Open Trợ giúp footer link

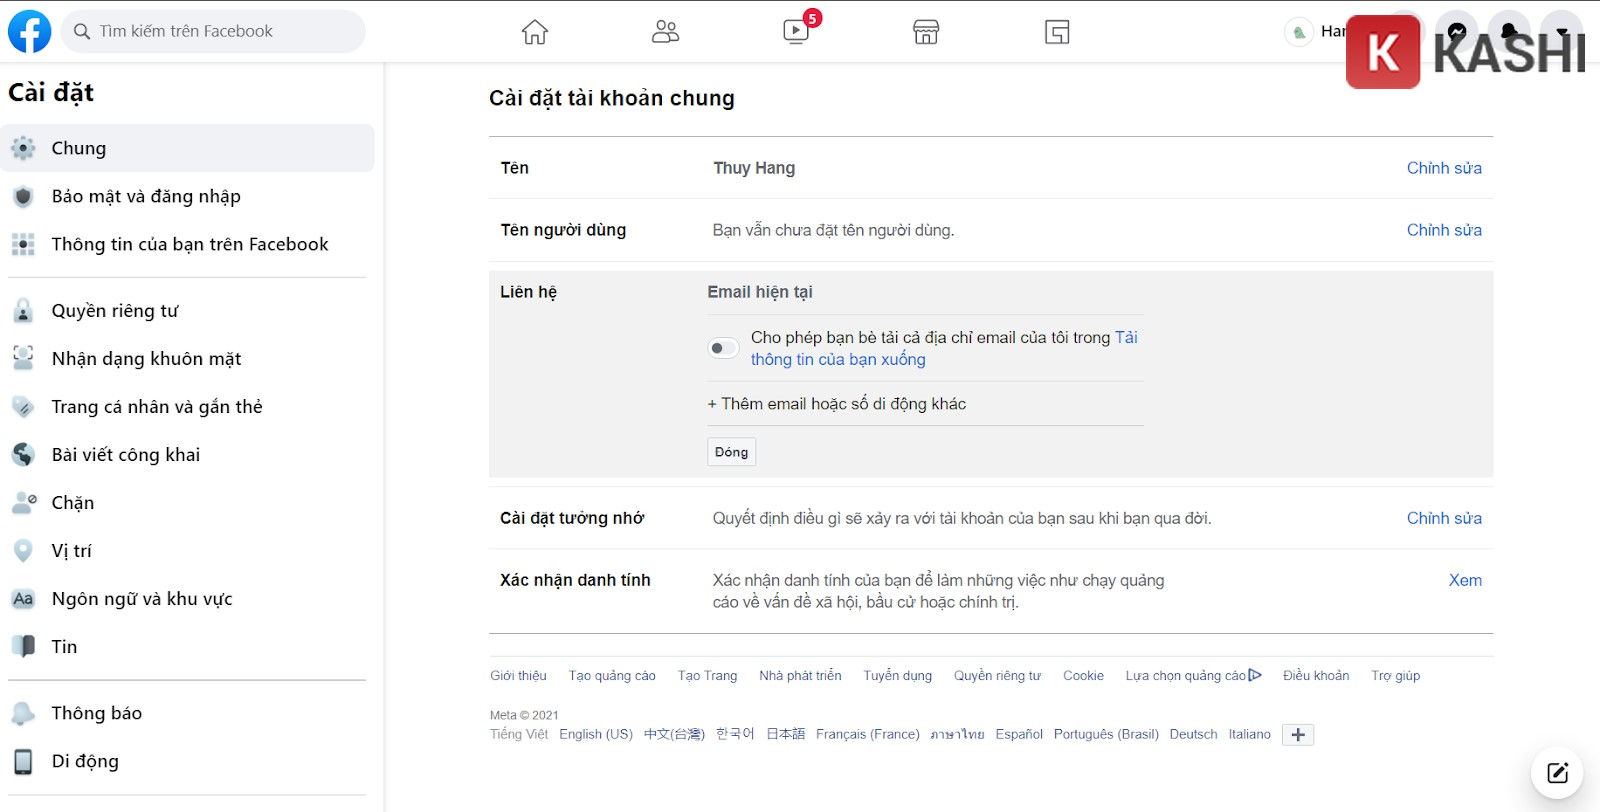[1395, 676]
